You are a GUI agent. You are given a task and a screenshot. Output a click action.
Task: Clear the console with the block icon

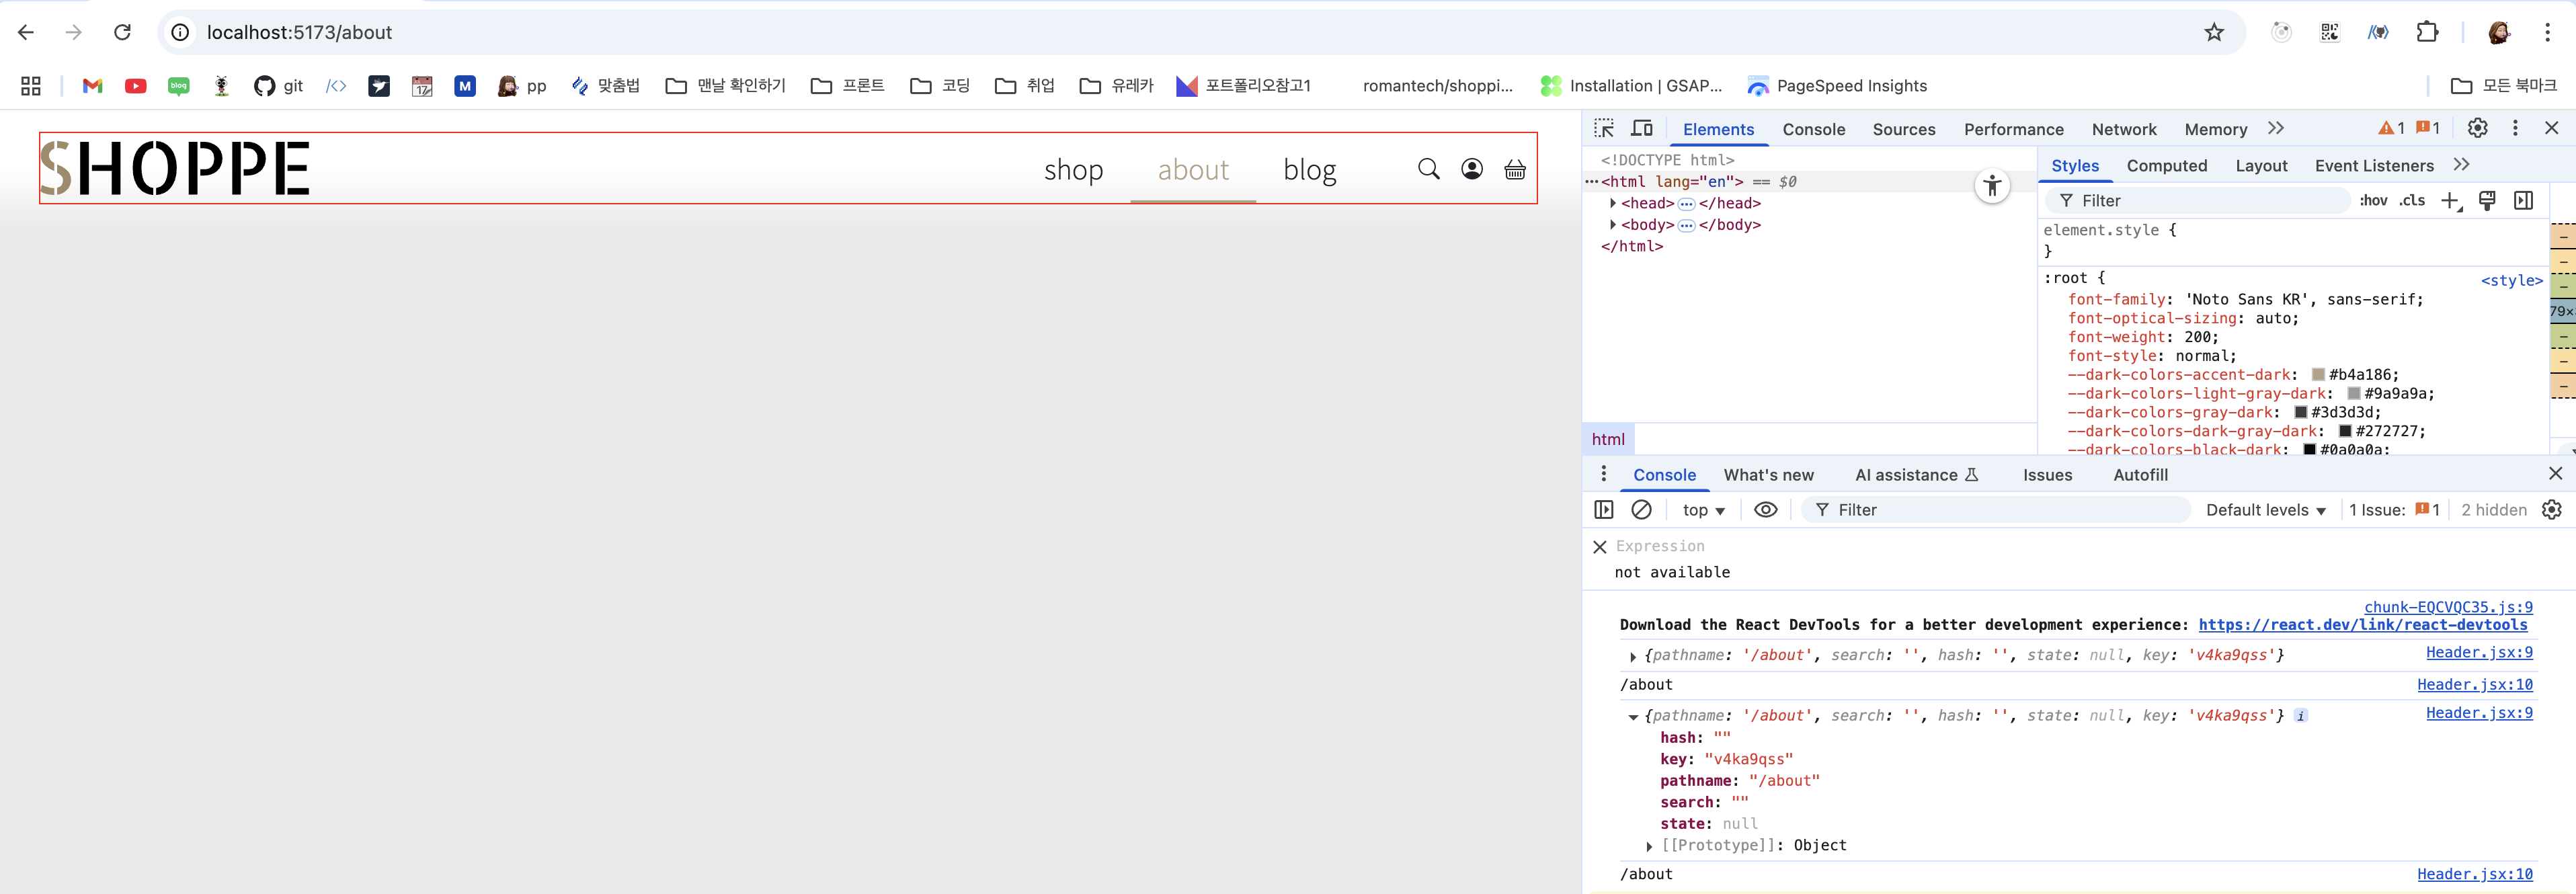click(x=1641, y=510)
